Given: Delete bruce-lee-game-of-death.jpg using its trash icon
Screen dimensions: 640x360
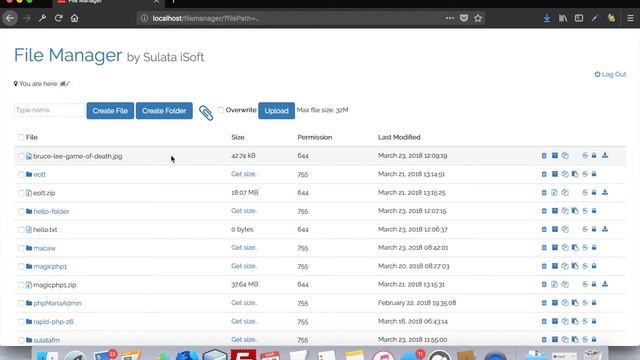Looking at the screenshot, I should pos(544,156).
